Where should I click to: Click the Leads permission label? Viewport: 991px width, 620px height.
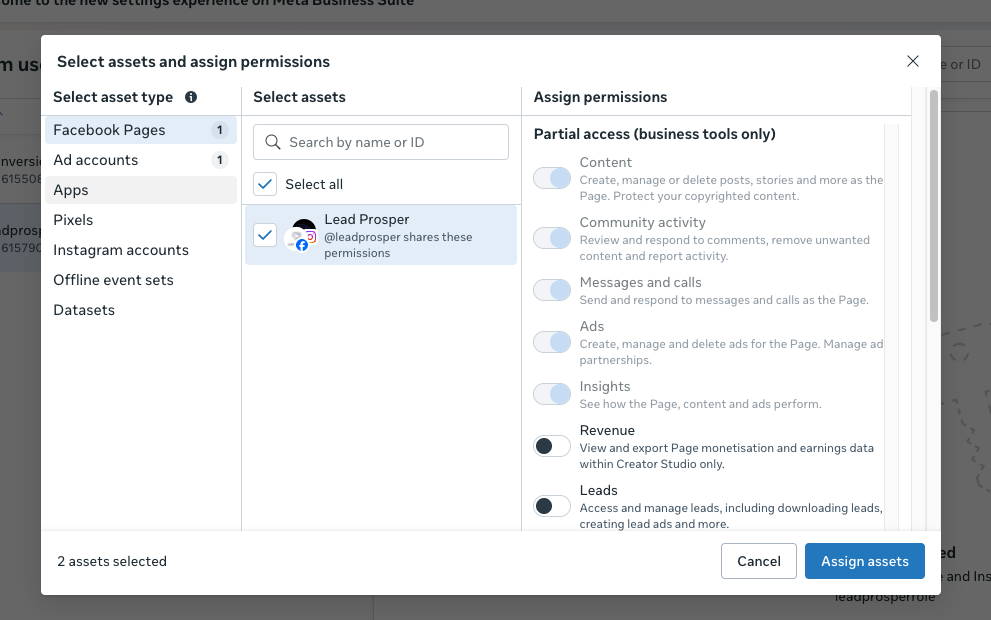click(599, 490)
